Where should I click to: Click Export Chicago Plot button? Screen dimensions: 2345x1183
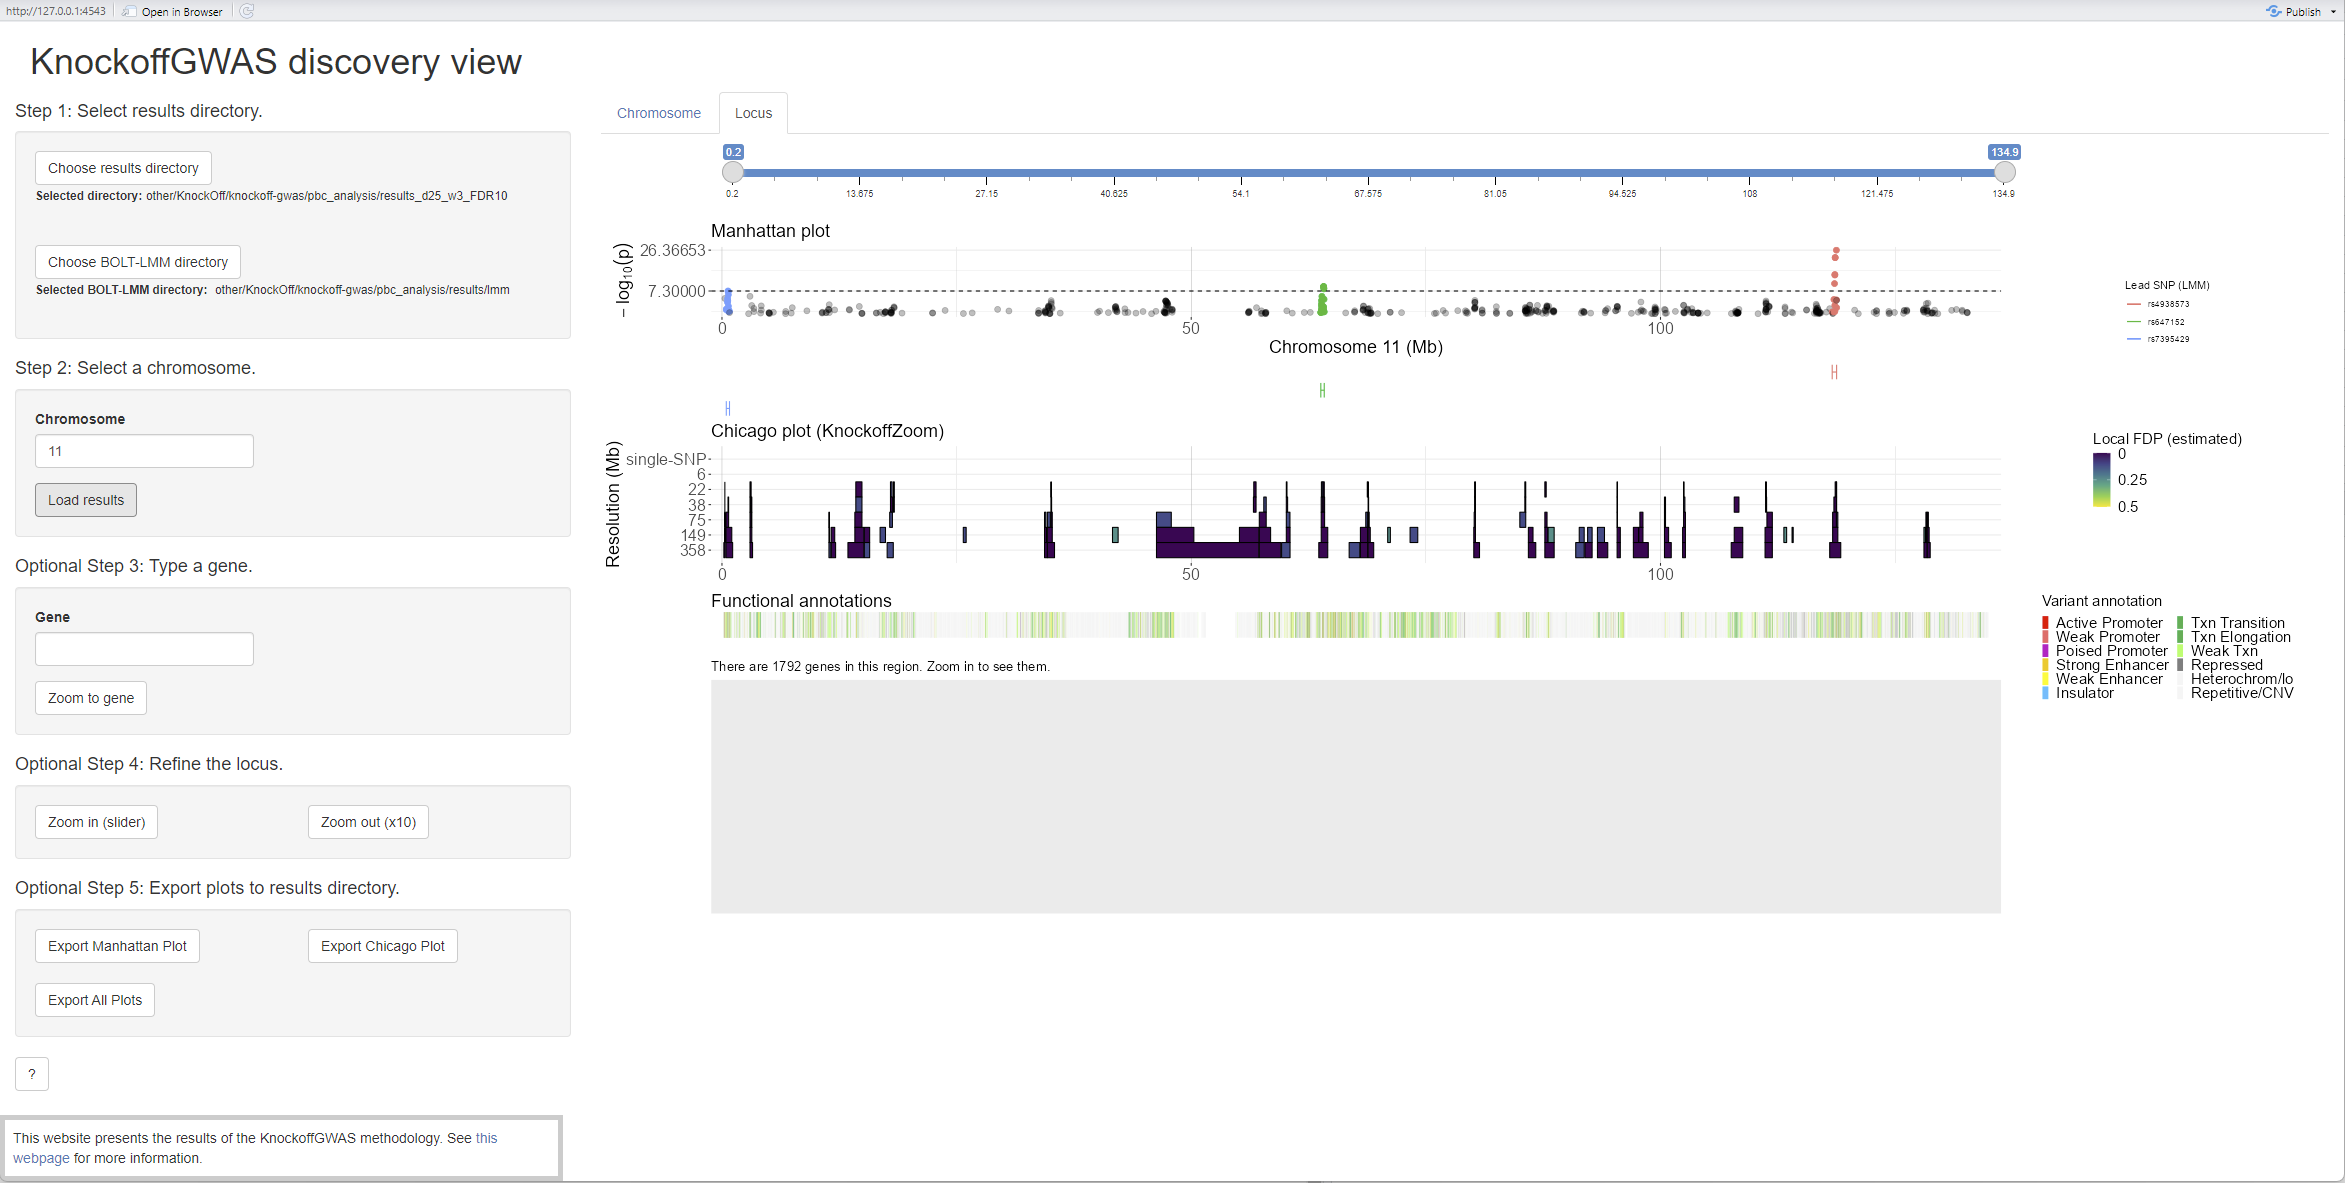point(383,946)
